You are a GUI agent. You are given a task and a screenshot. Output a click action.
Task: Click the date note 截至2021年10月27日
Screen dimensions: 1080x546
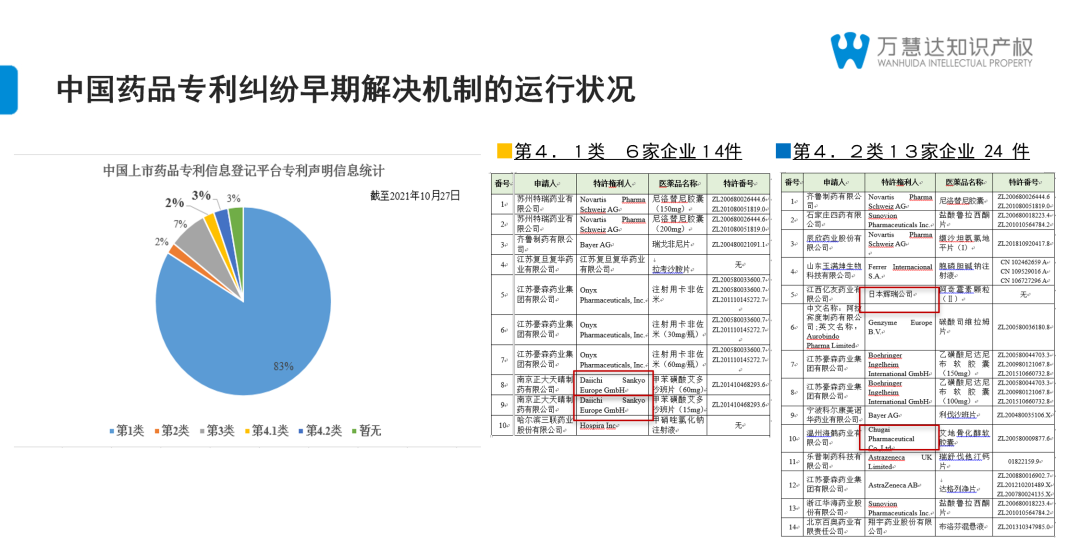[x=415, y=196]
